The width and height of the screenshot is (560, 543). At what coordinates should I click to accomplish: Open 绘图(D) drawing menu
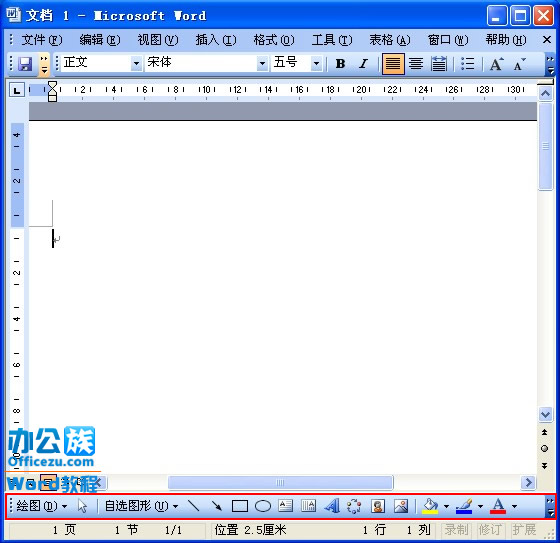click(41, 506)
